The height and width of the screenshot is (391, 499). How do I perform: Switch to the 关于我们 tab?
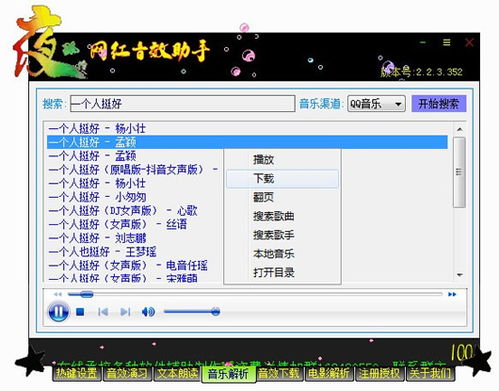pyautogui.click(x=430, y=373)
